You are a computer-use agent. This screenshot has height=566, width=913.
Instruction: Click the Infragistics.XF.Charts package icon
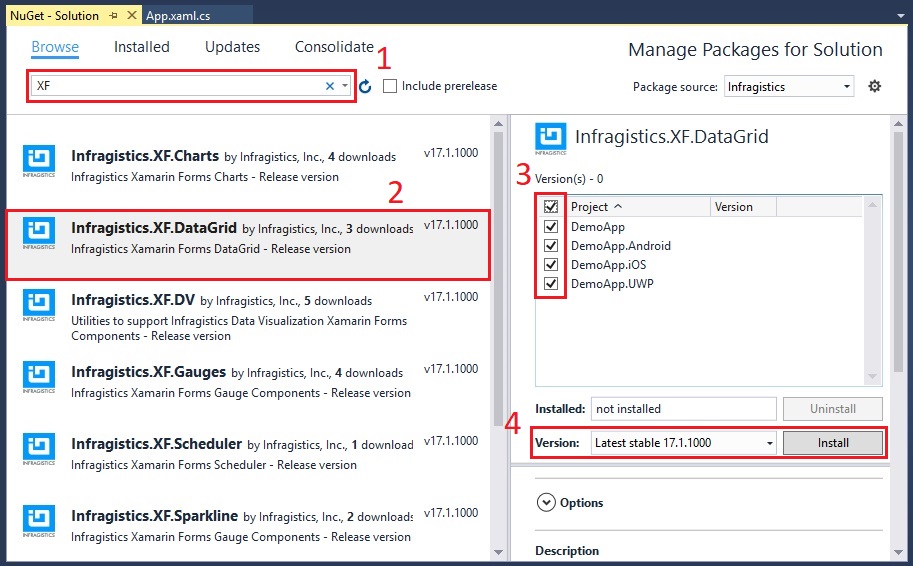click(x=39, y=161)
